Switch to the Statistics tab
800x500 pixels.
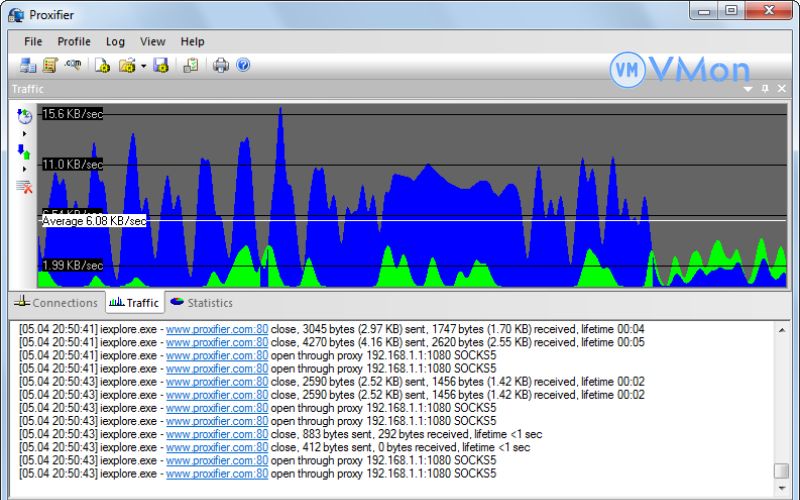tap(201, 303)
